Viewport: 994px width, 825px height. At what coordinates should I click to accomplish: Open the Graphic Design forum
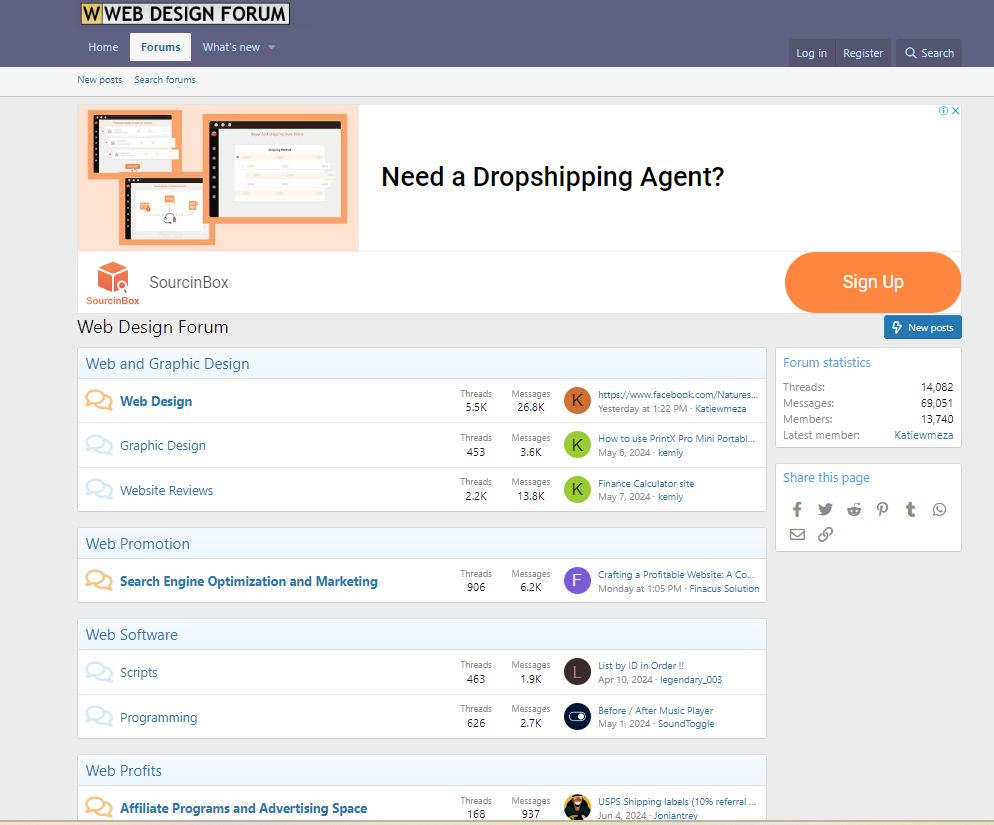(163, 446)
